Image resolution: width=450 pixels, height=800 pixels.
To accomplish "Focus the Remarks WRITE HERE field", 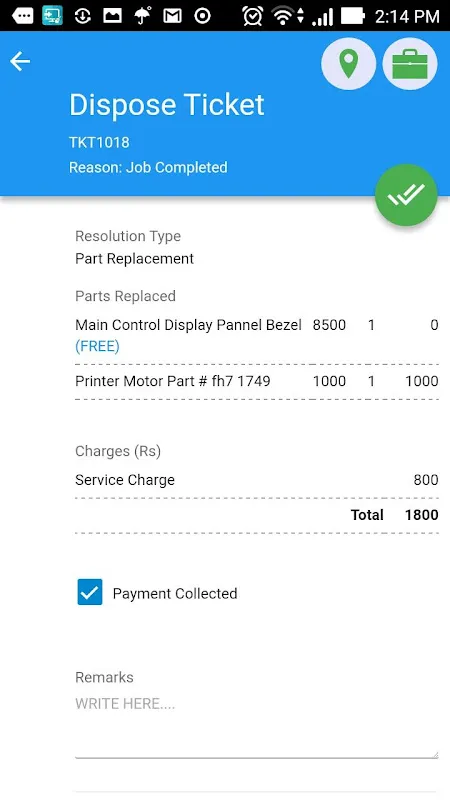I will [257, 726].
